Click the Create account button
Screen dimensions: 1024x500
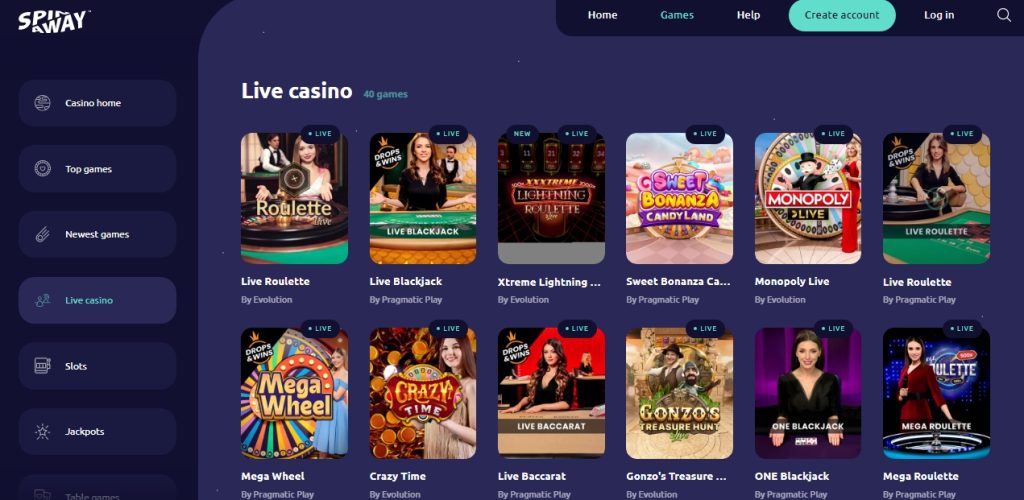pos(842,15)
